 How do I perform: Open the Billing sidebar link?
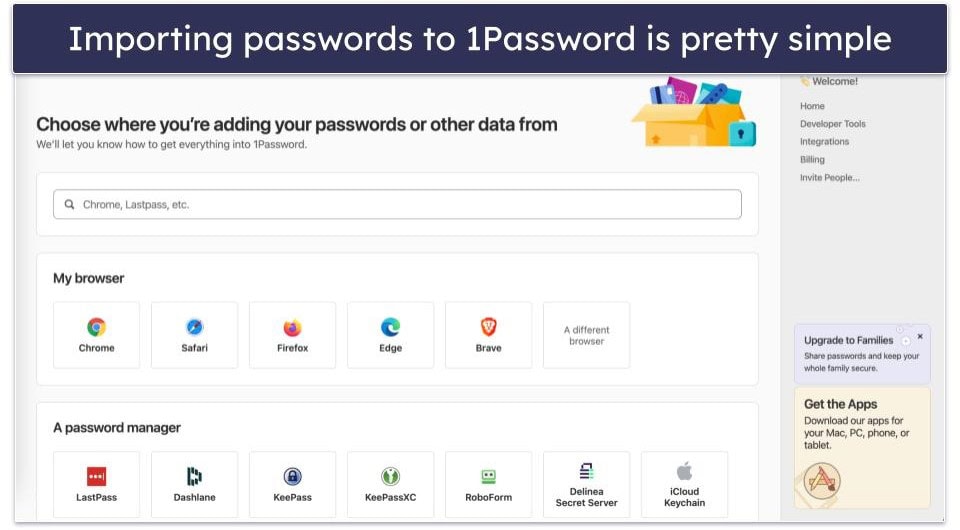[x=812, y=160]
